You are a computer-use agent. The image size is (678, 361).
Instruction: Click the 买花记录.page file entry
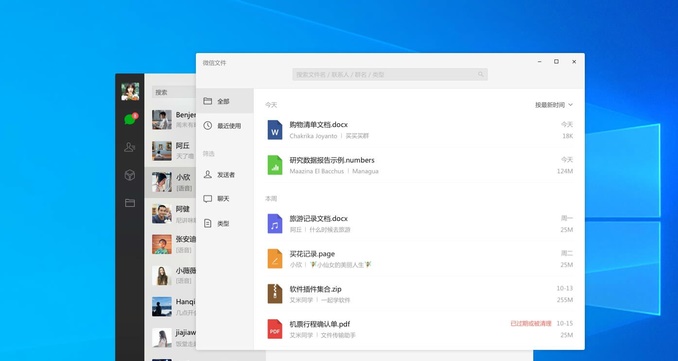(419, 259)
